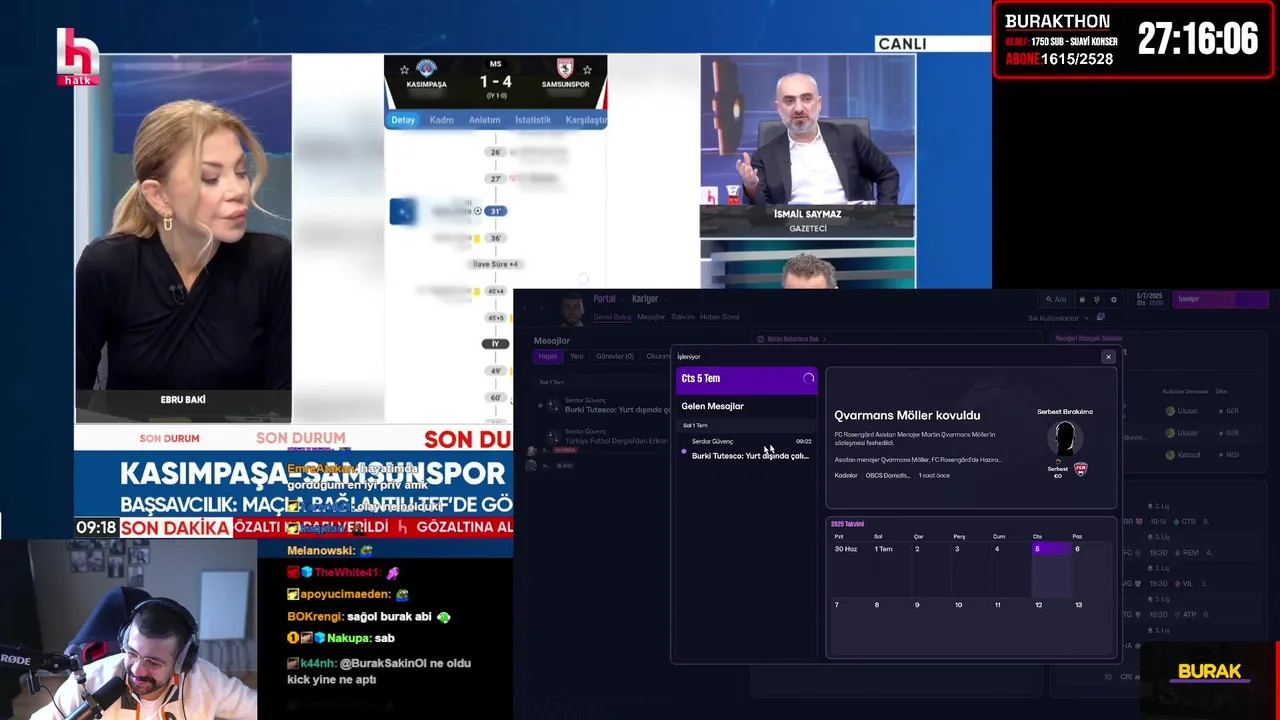Toggle the favorite star next to Samsunspor
The height and width of the screenshot is (720, 1280).
tap(587, 70)
